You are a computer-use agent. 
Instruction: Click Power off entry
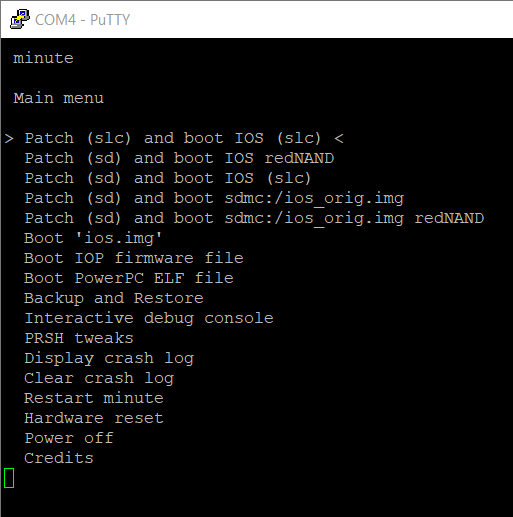[69, 438]
